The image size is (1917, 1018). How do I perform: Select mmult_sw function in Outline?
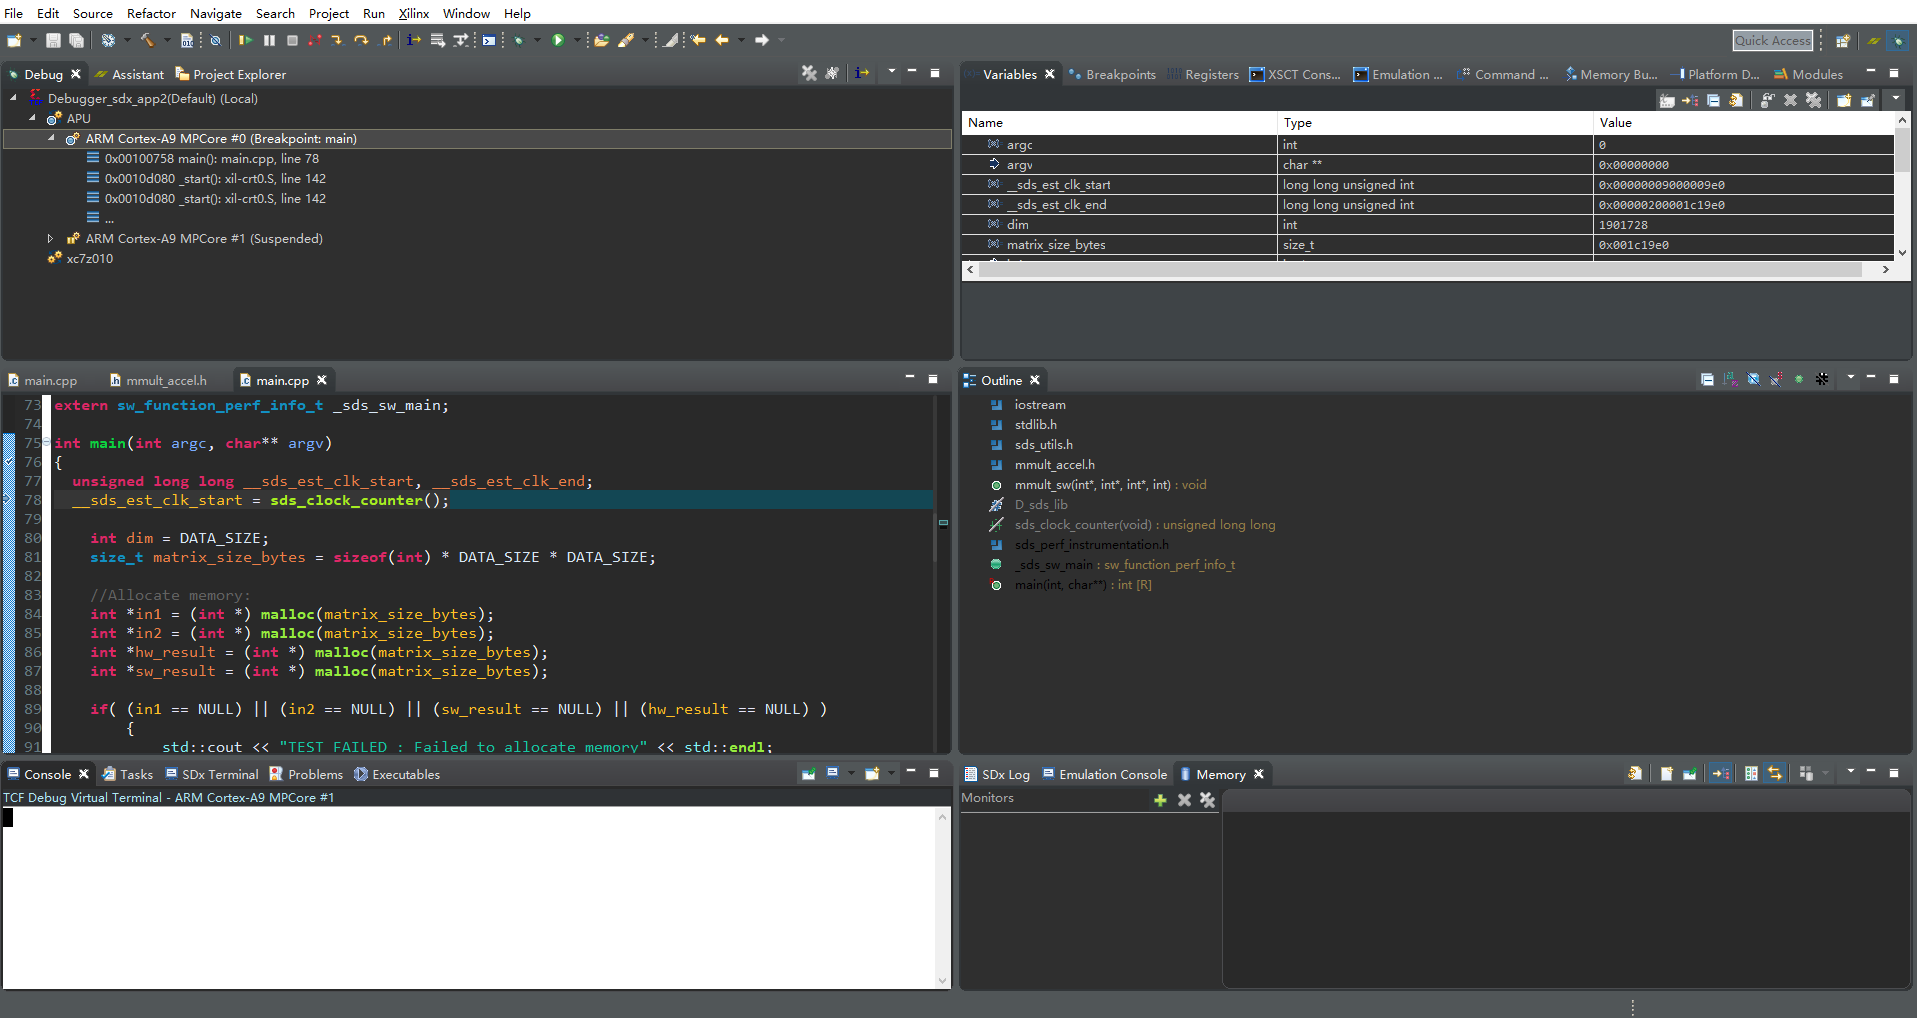pyautogui.click(x=1092, y=485)
